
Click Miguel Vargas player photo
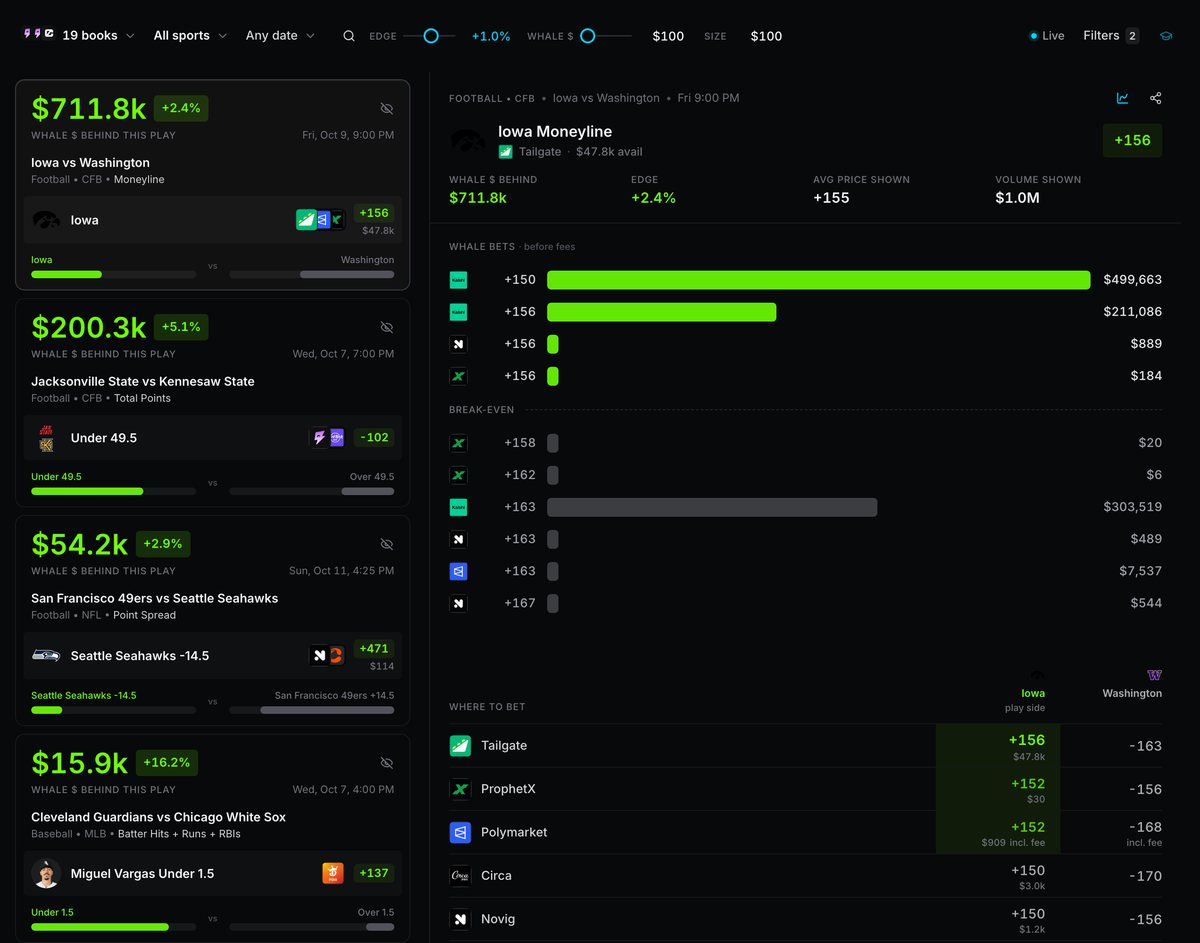[46, 873]
